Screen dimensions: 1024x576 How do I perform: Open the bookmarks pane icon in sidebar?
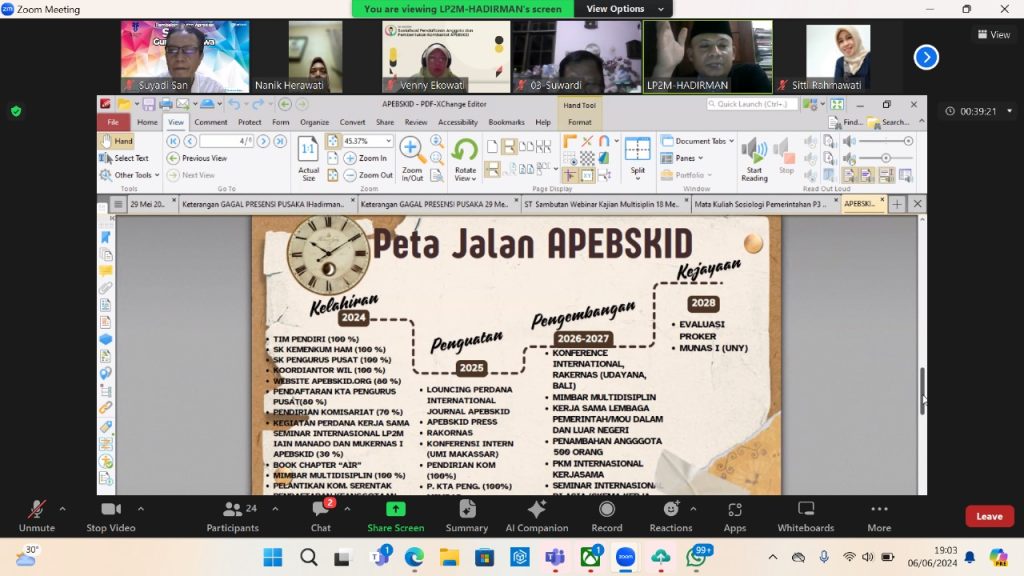pyautogui.click(x=106, y=237)
